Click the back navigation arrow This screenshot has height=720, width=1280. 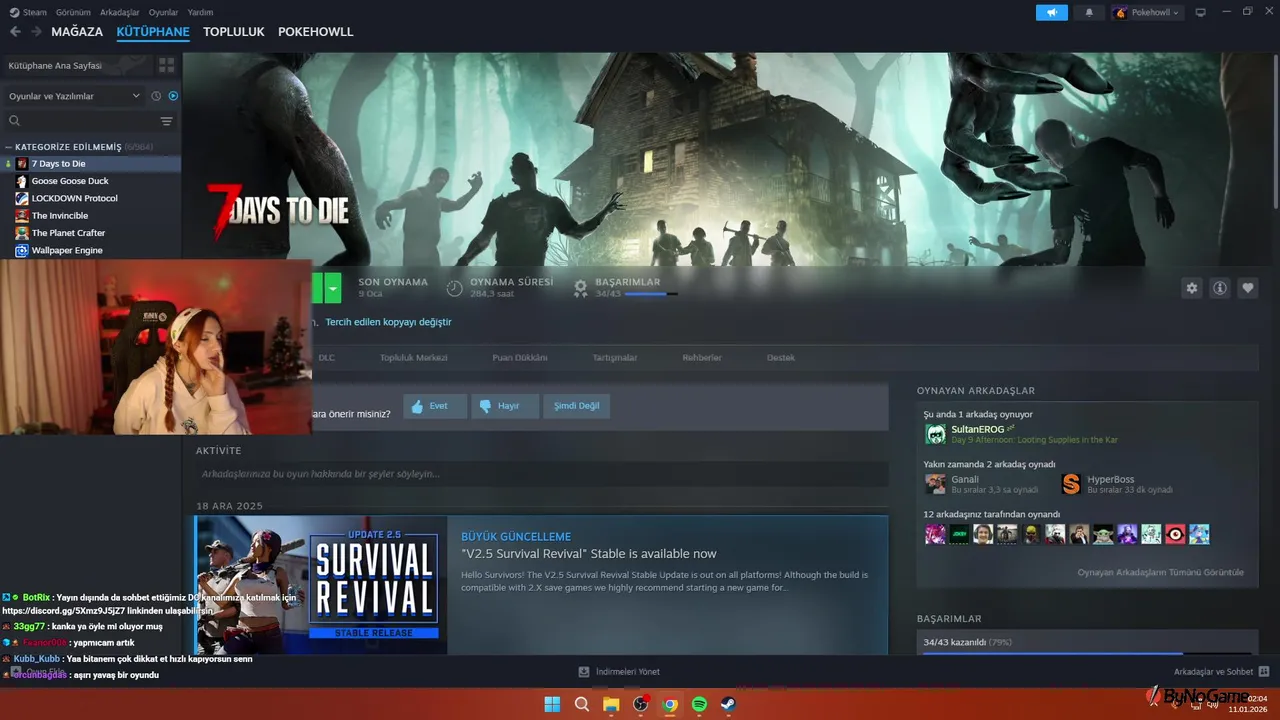click(x=15, y=32)
